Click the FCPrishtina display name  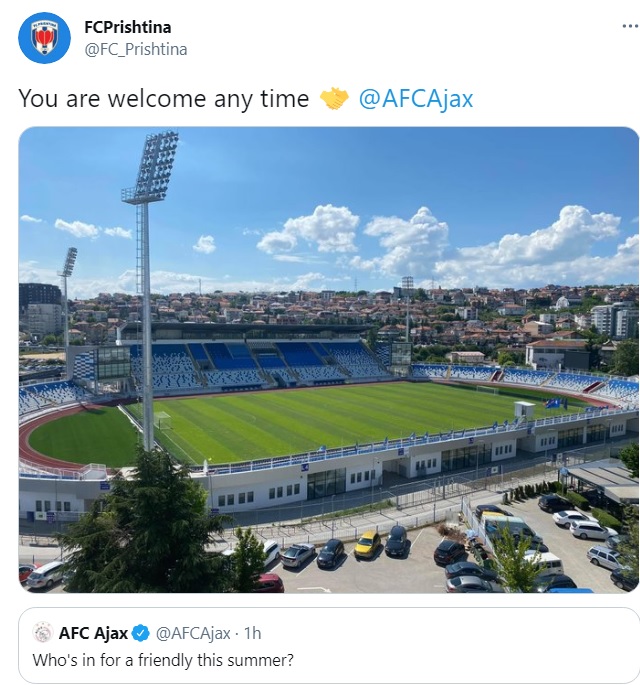(128, 27)
